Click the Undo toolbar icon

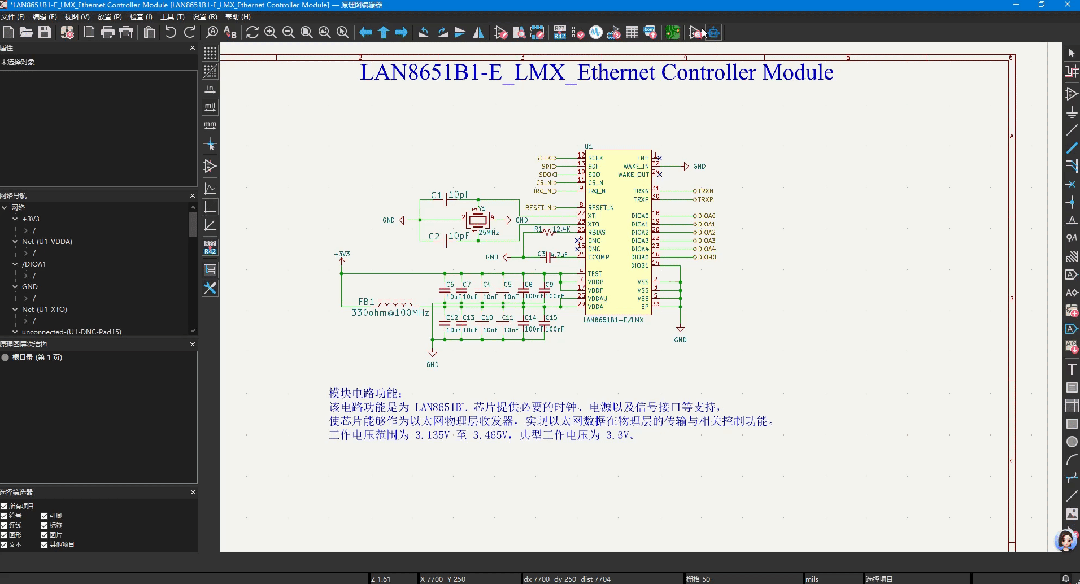click(x=170, y=32)
